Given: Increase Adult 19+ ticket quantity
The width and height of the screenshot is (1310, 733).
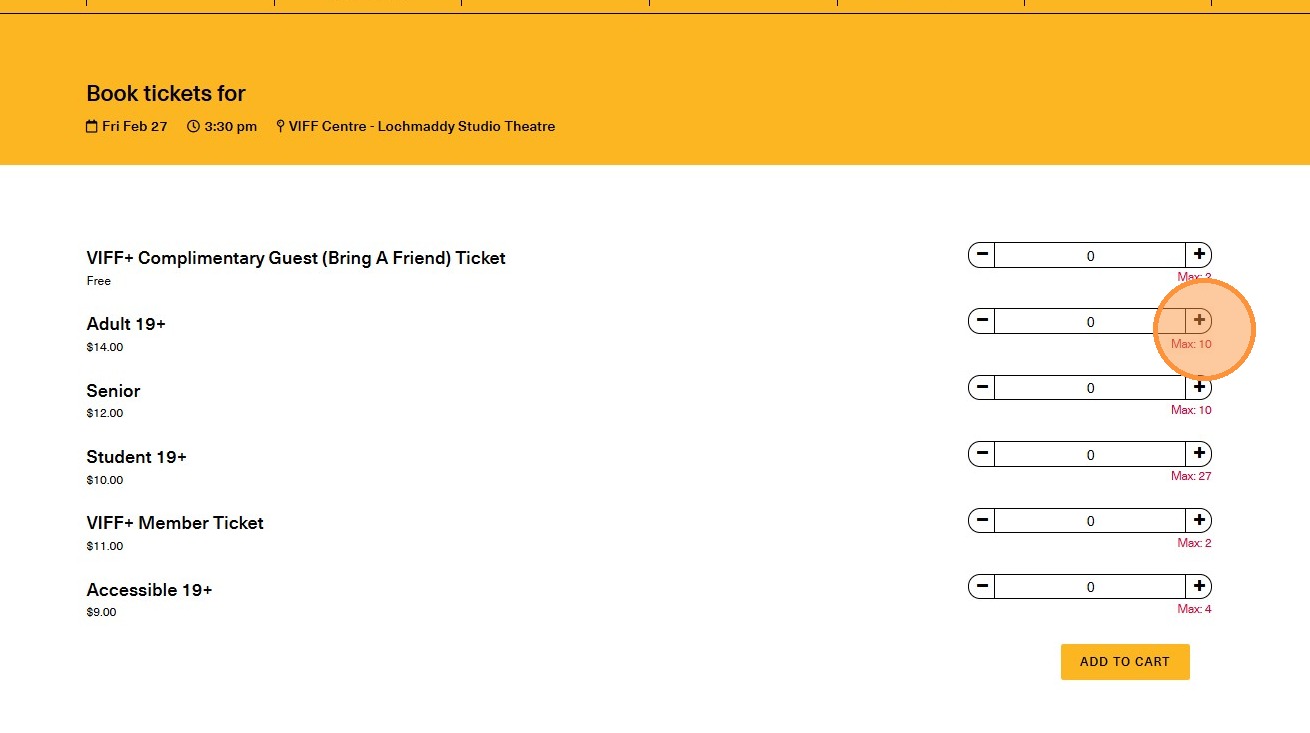Looking at the screenshot, I should point(1199,321).
